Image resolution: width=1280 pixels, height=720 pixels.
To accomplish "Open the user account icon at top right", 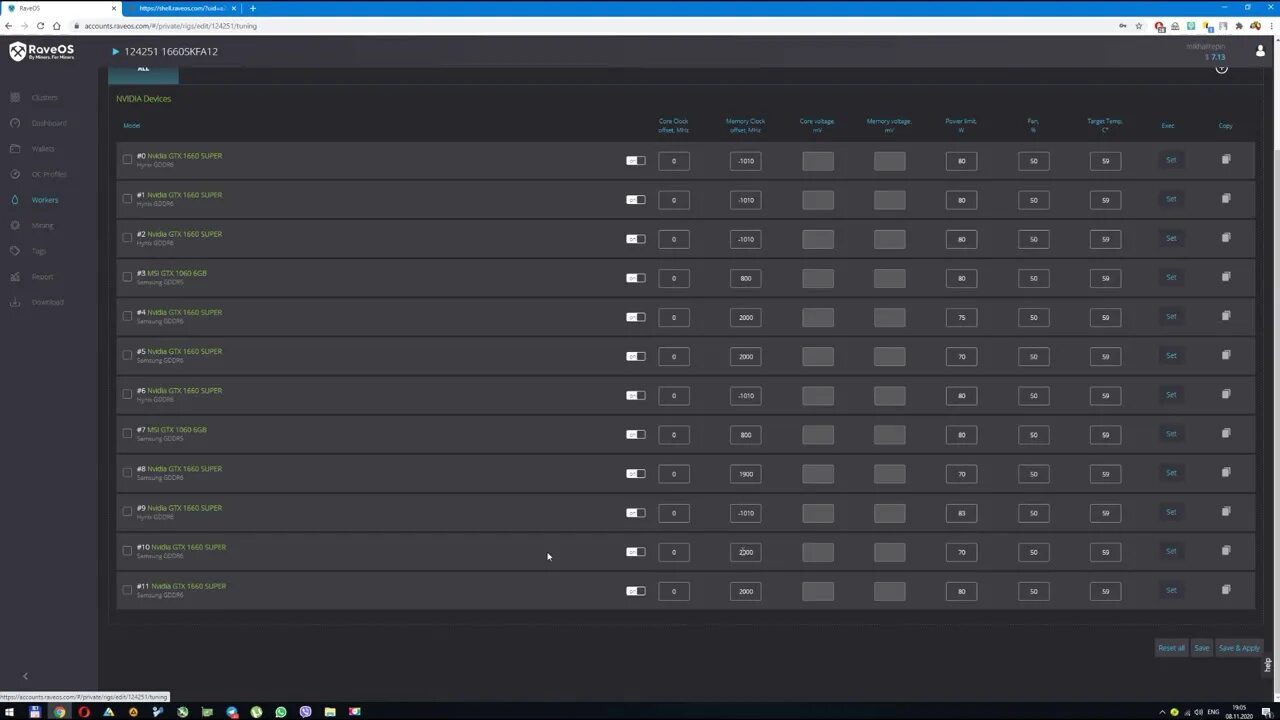I will click(x=1259, y=50).
